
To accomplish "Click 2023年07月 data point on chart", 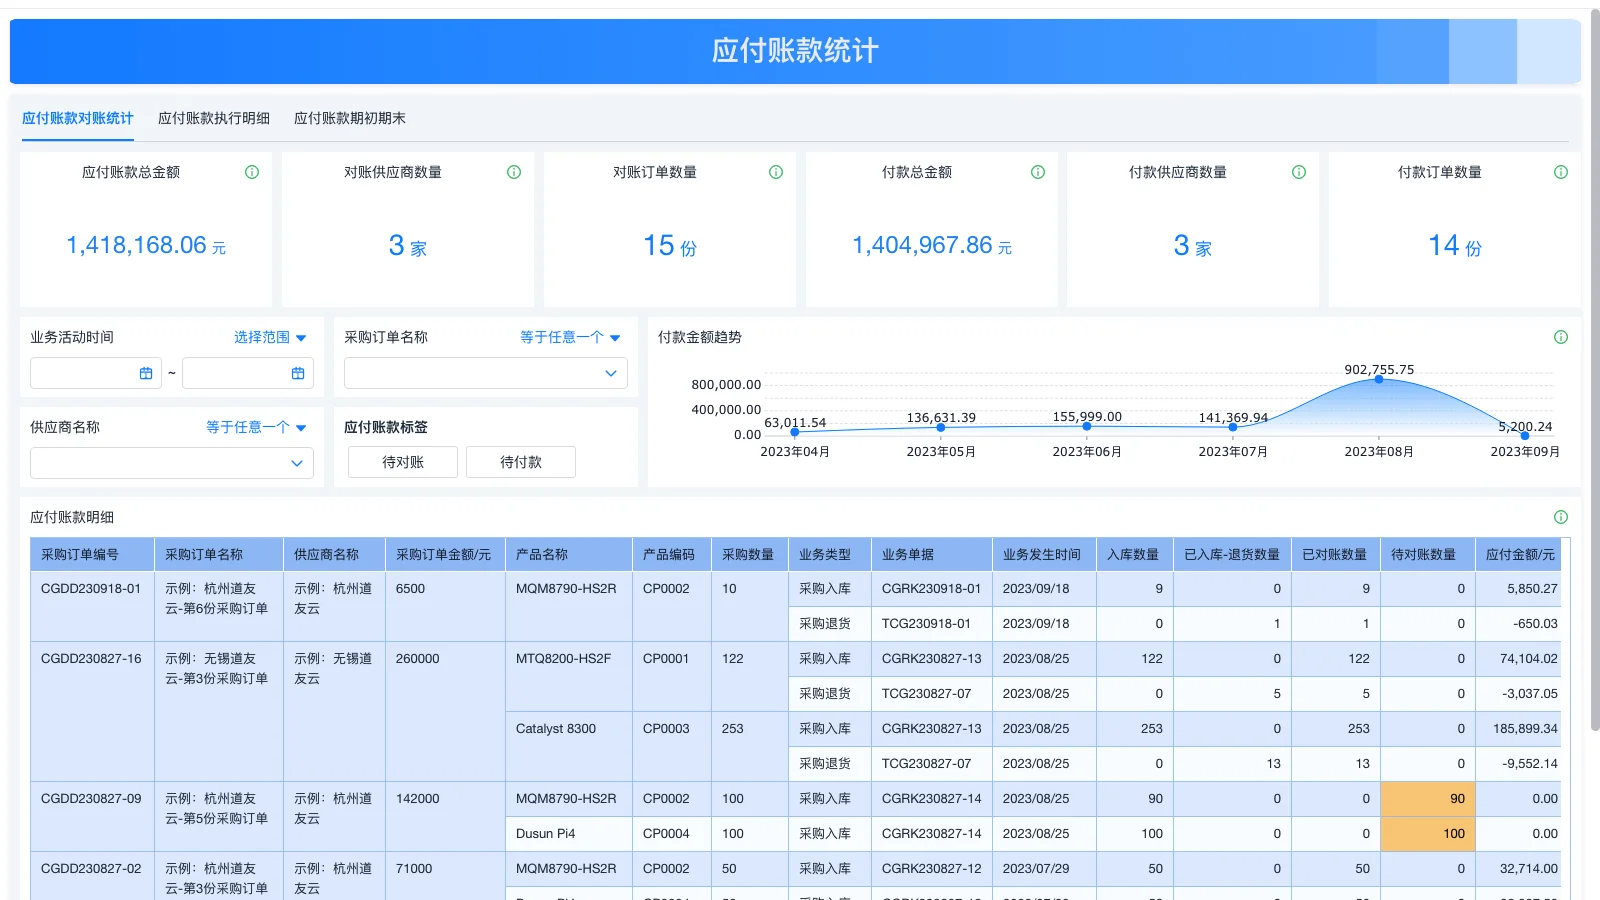I will (1233, 427).
